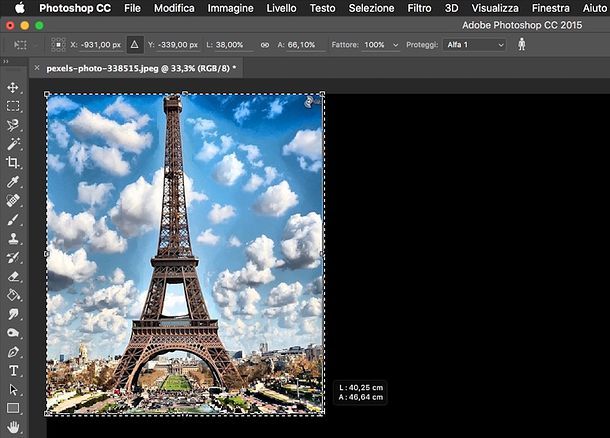
Task: Open the Filtro menu
Action: [419, 8]
